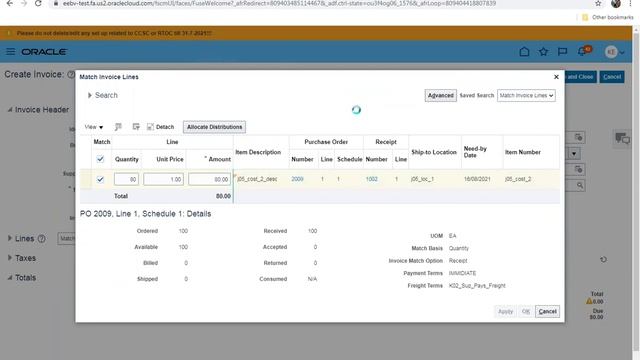Select need-by date 16/08/2021 cell
This screenshot has height=360, width=640.
pyautogui.click(x=477, y=179)
